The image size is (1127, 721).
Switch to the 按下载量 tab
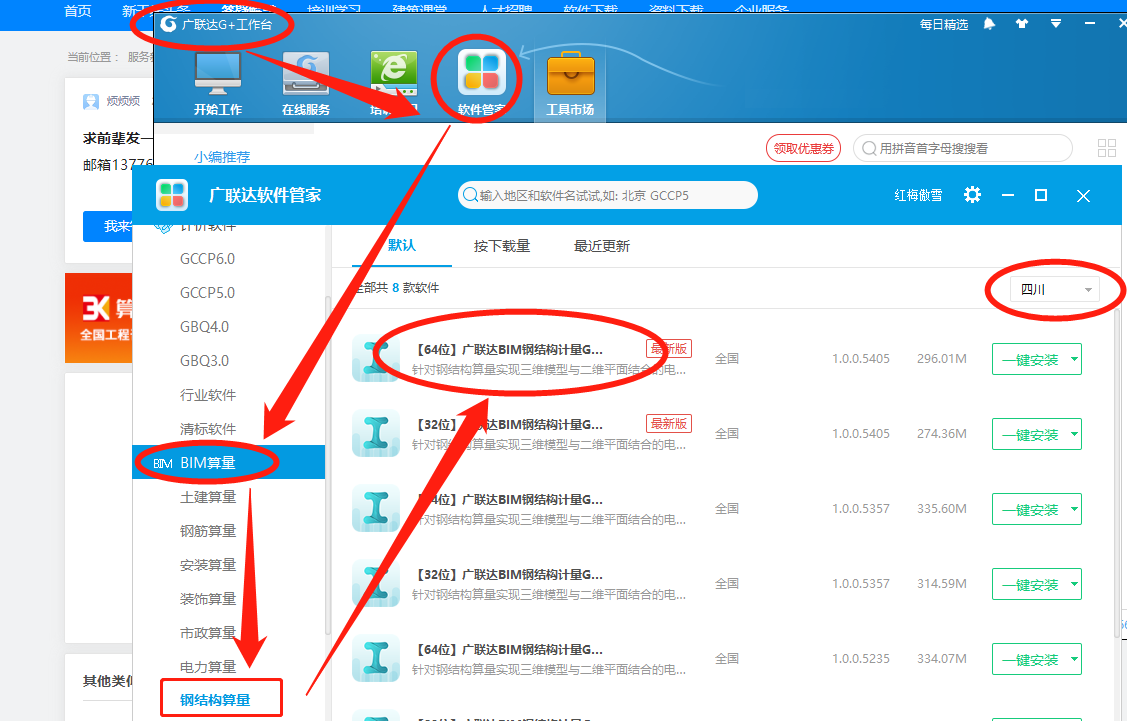pos(502,246)
